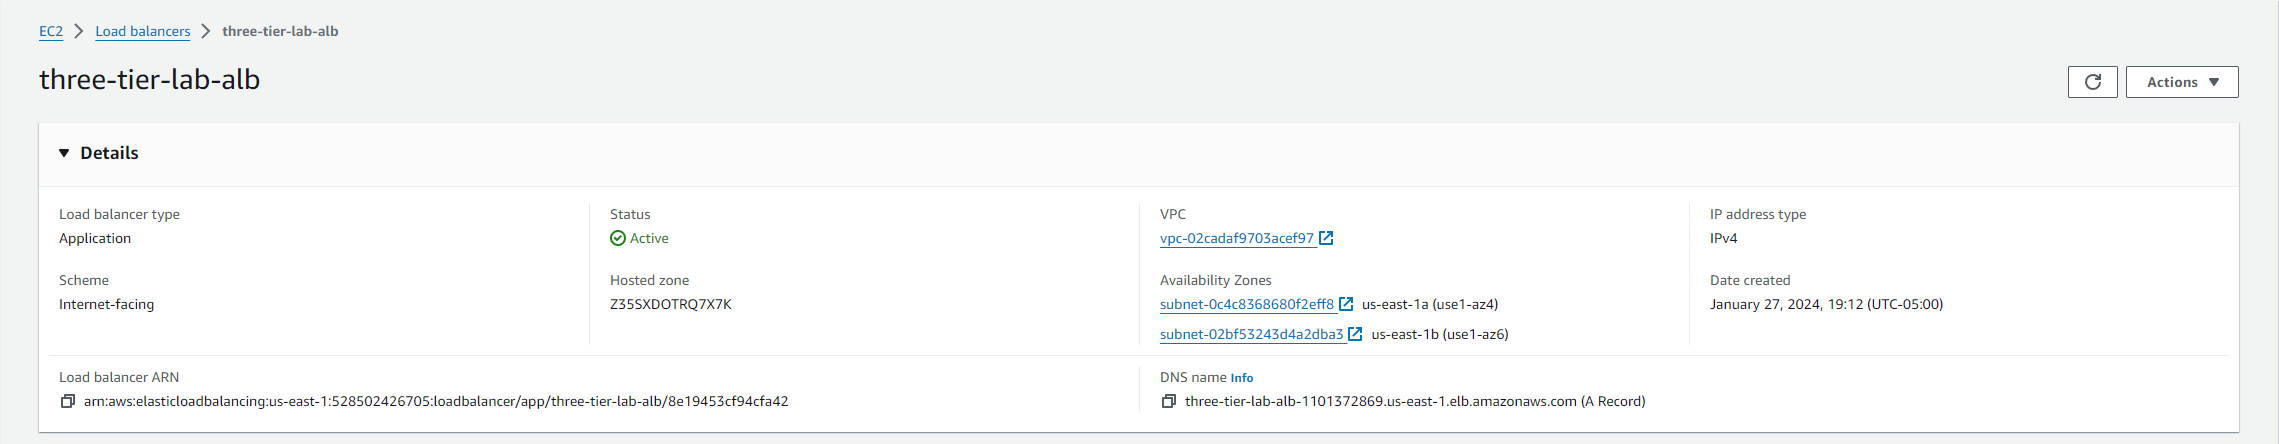Open the Actions dropdown menu
Viewport: 2279px width, 444px height.
[2182, 82]
